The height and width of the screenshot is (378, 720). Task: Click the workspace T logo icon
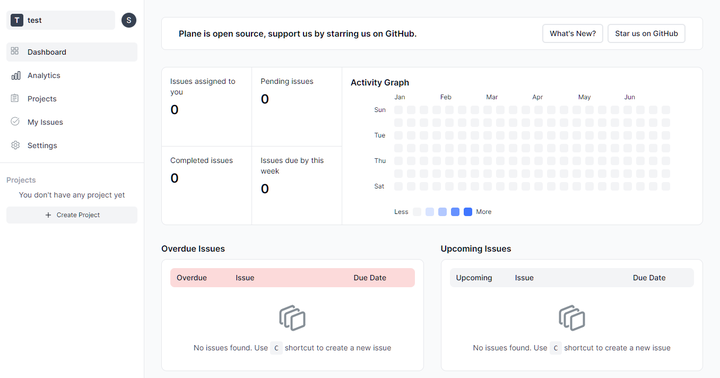(x=17, y=20)
